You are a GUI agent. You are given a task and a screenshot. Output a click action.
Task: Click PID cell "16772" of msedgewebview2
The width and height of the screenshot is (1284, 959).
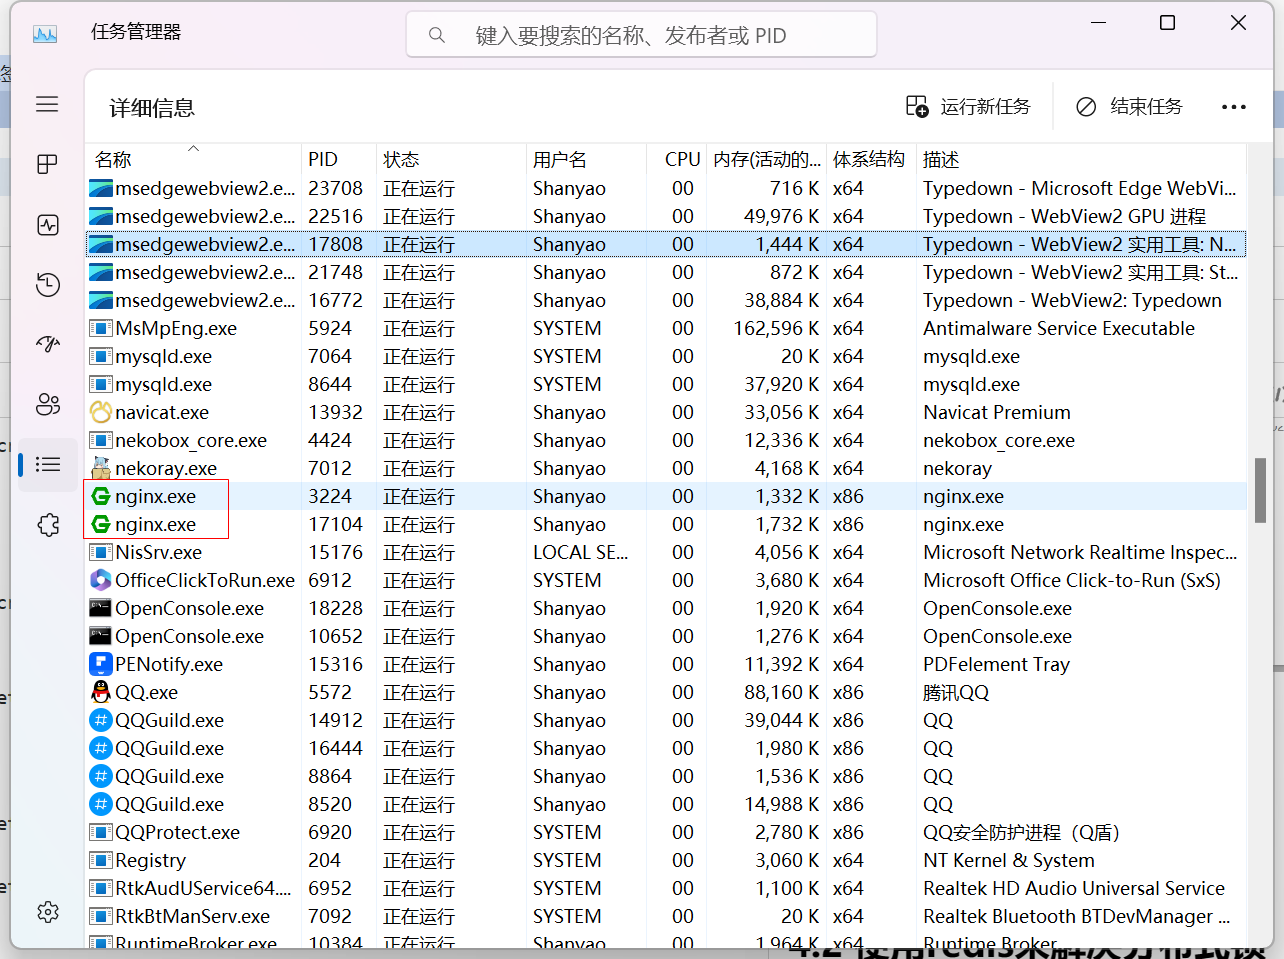[x=336, y=300]
